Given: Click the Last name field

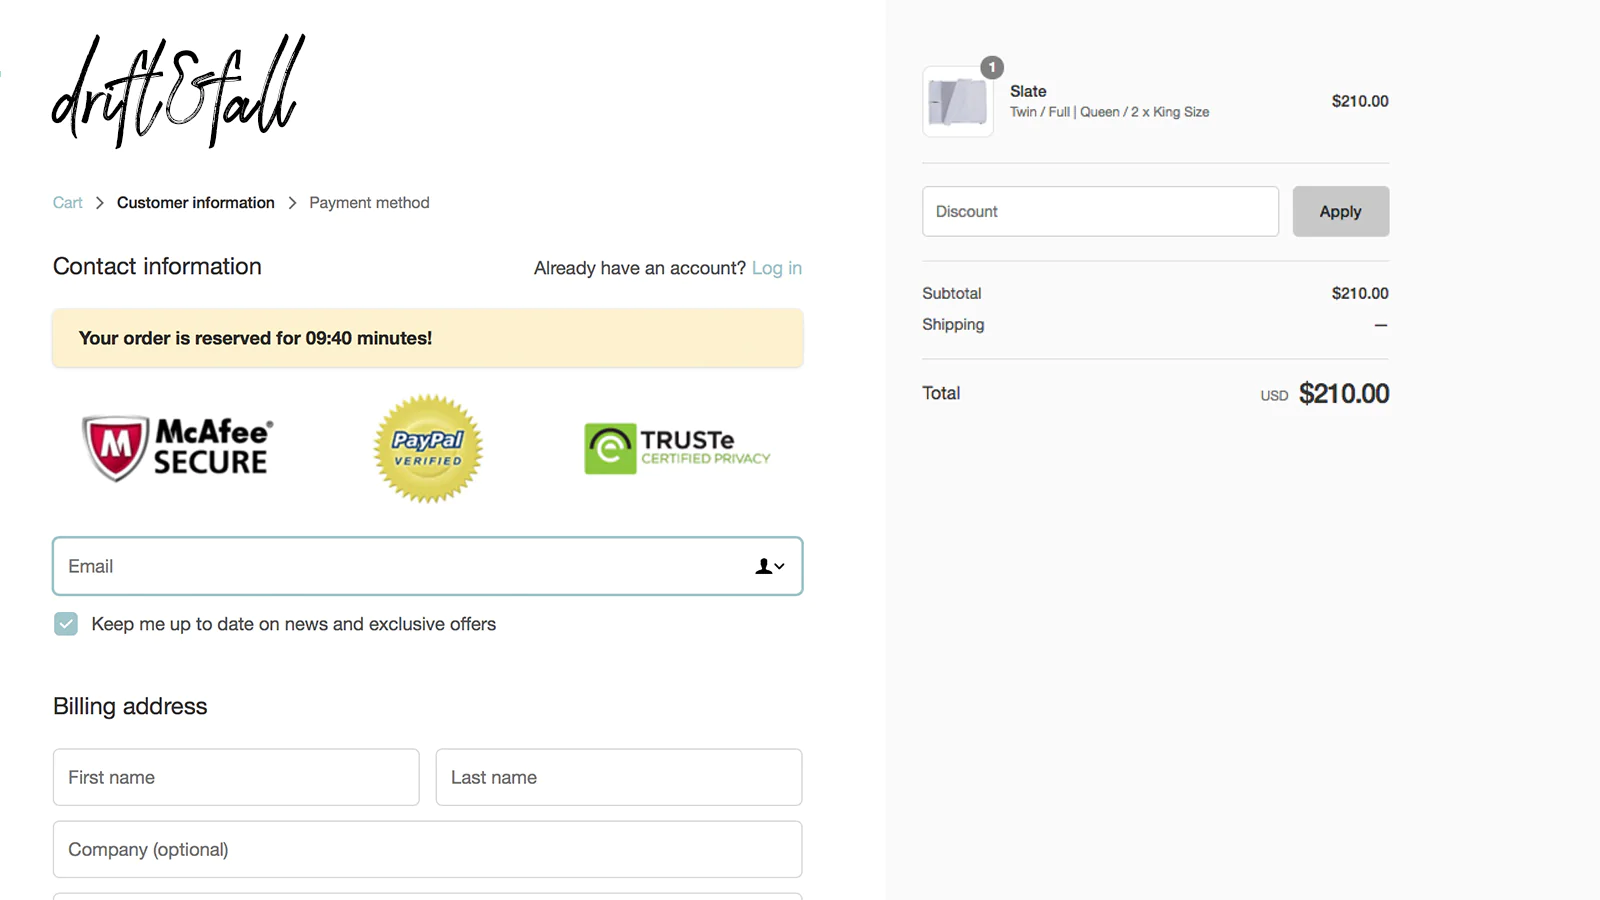Looking at the screenshot, I should 618,777.
